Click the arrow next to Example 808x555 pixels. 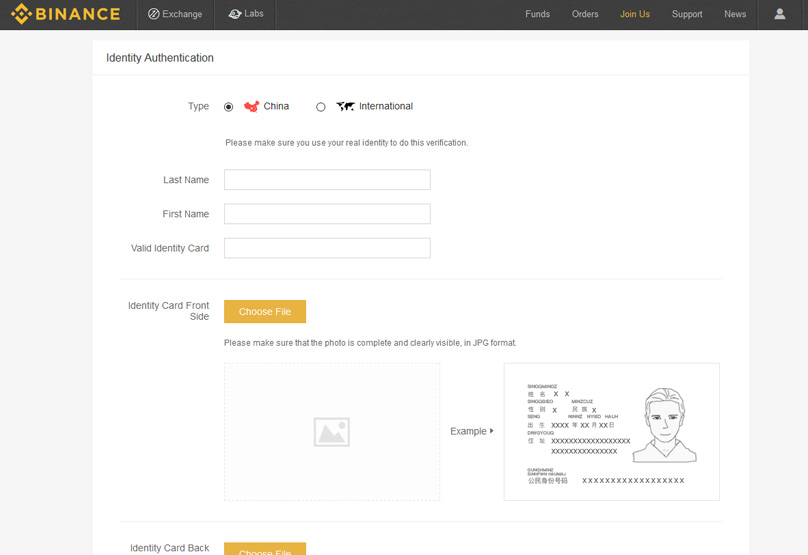(x=492, y=431)
